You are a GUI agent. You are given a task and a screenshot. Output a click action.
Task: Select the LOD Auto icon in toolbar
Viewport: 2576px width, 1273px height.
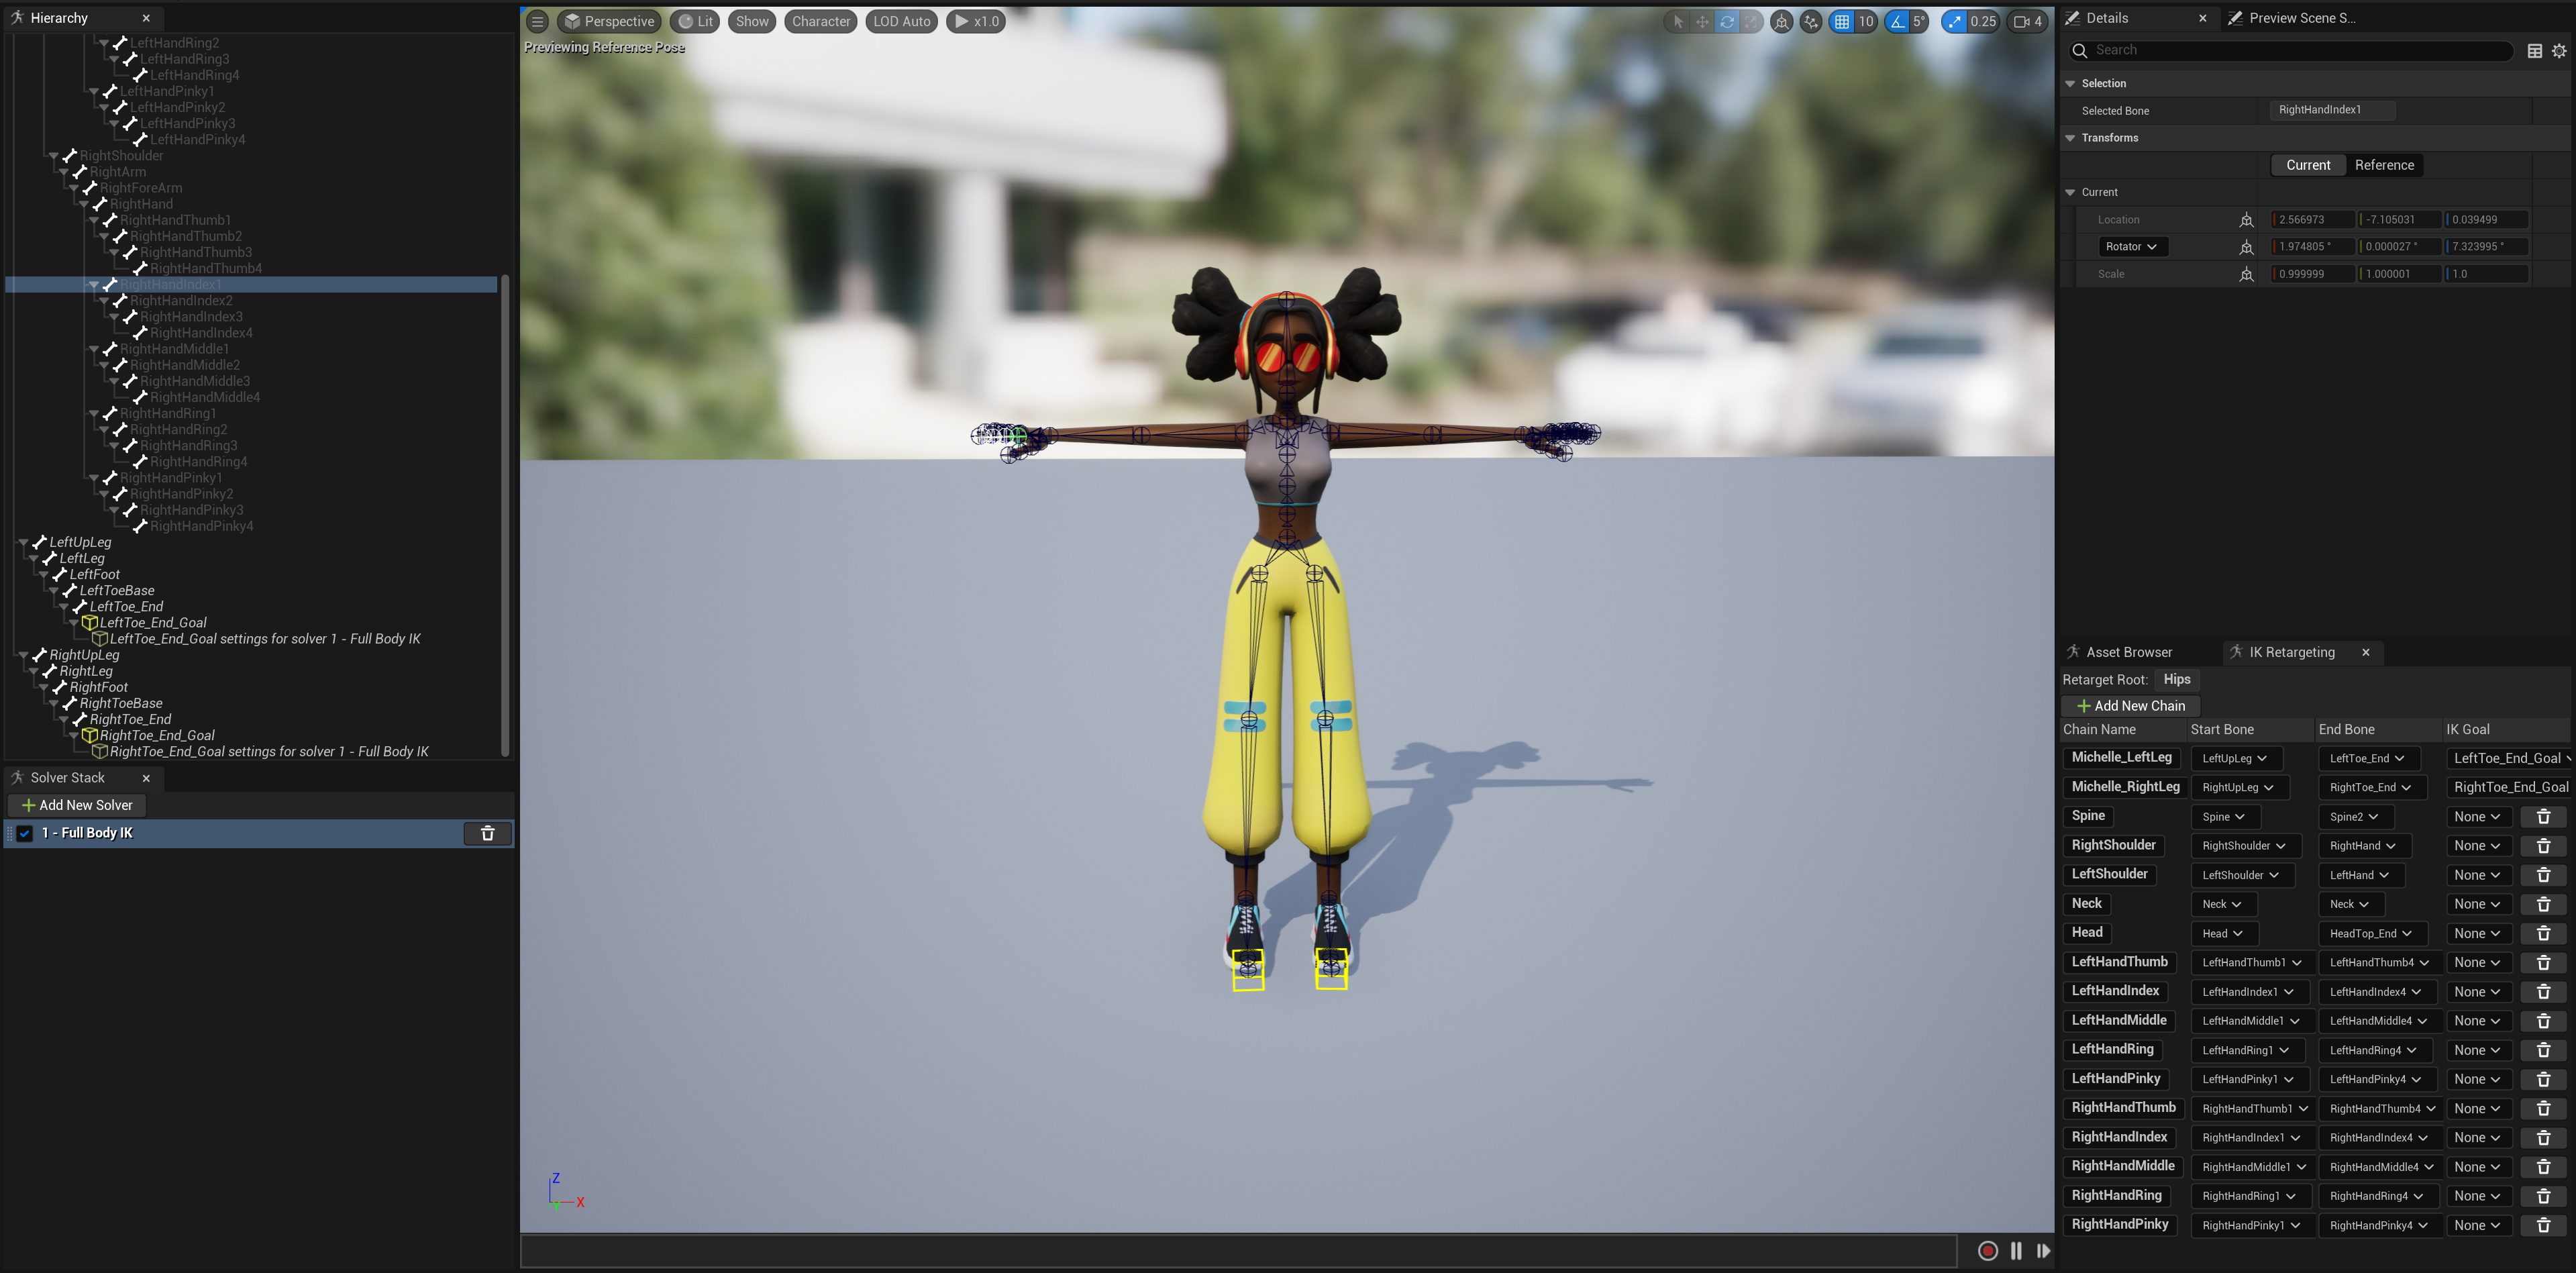(900, 21)
